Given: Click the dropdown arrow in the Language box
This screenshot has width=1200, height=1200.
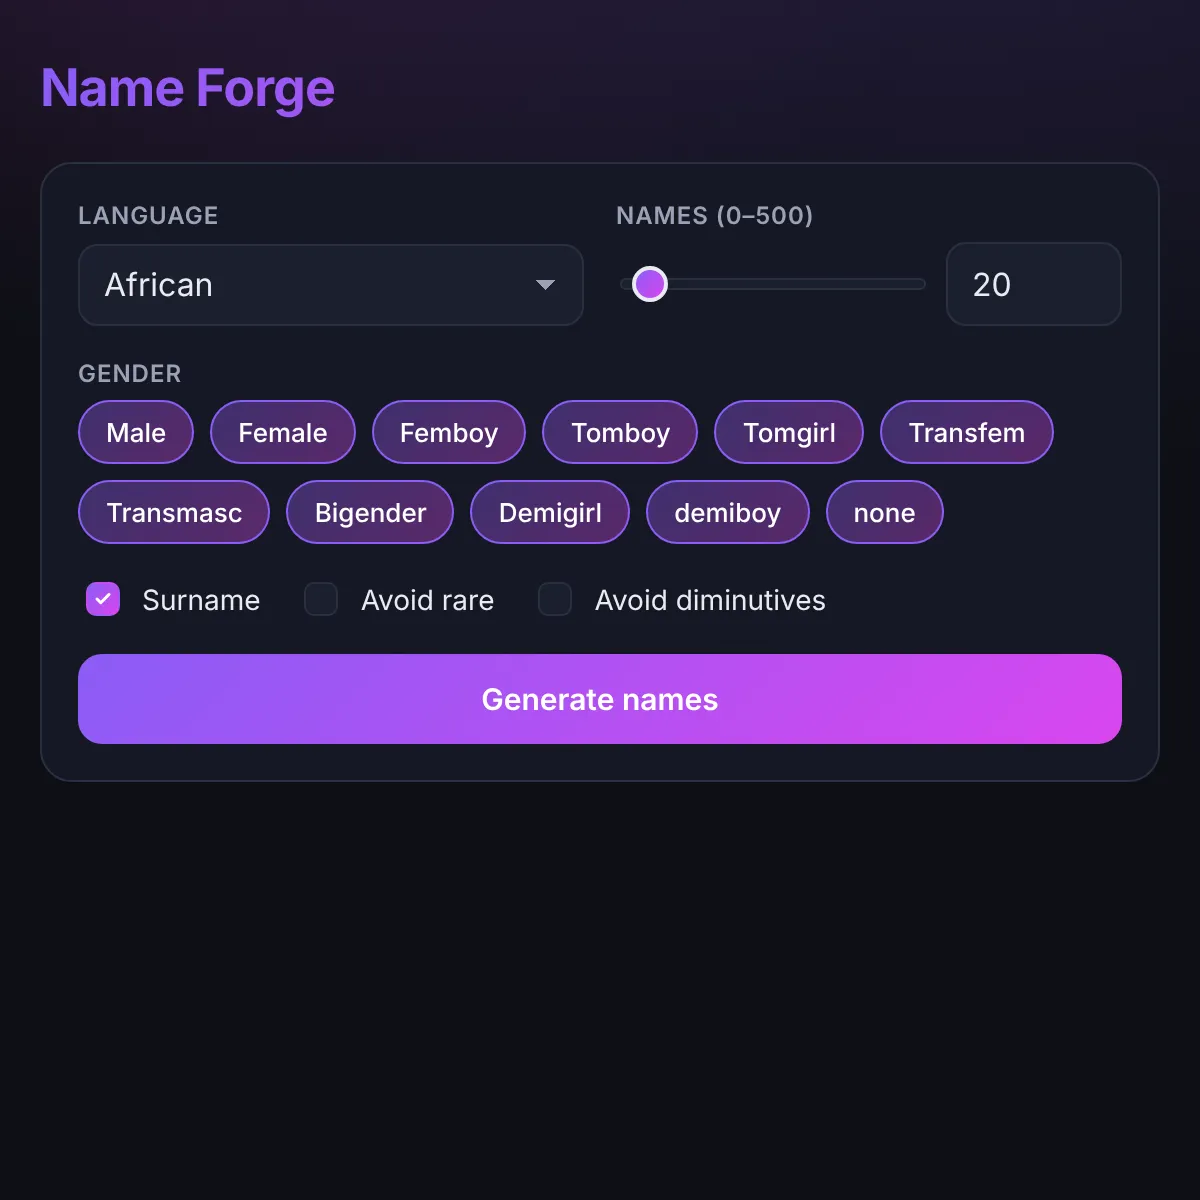Looking at the screenshot, I should [x=545, y=285].
